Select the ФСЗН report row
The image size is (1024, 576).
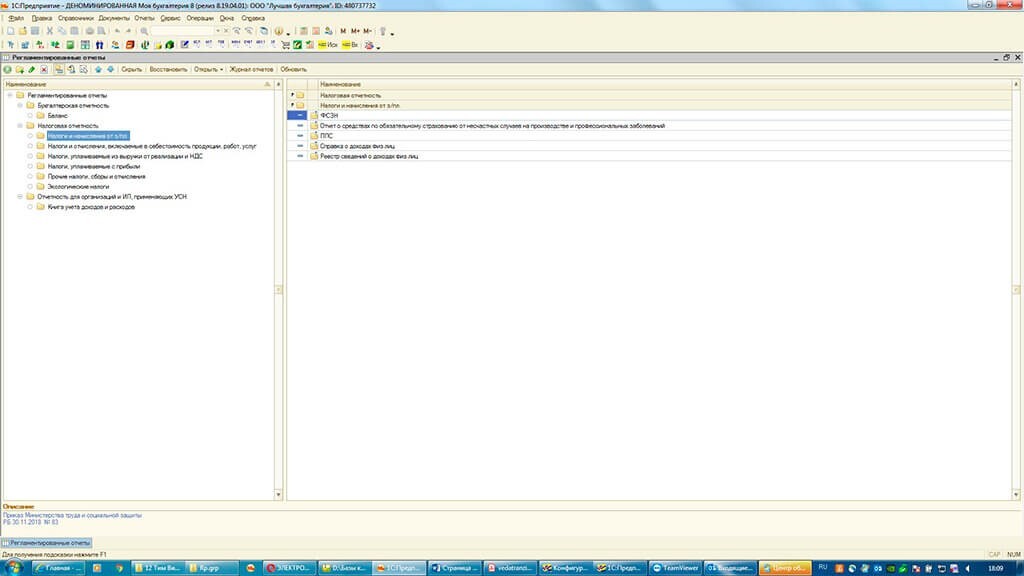(649, 116)
